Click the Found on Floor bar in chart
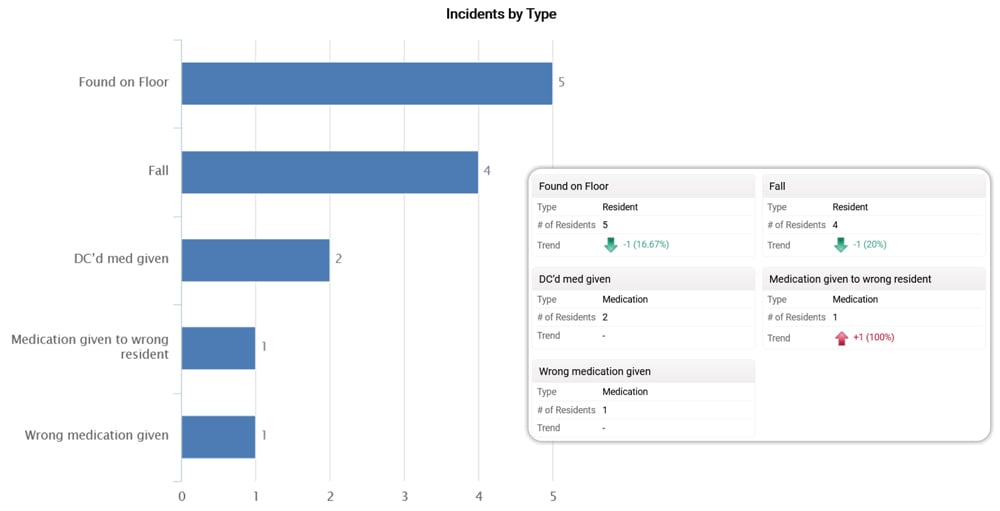The width and height of the screenshot is (1000, 511). (366, 83)
